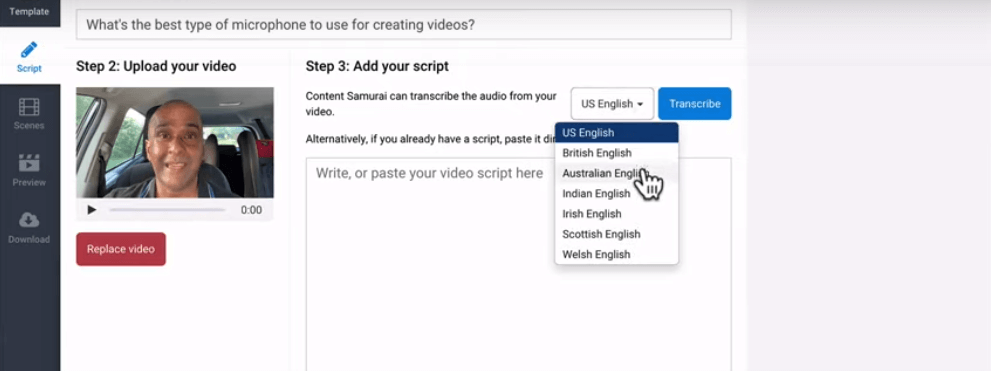Open the Download cloud icon
Viewport: 991px width, 371px height.
click(x=29, y=220)
